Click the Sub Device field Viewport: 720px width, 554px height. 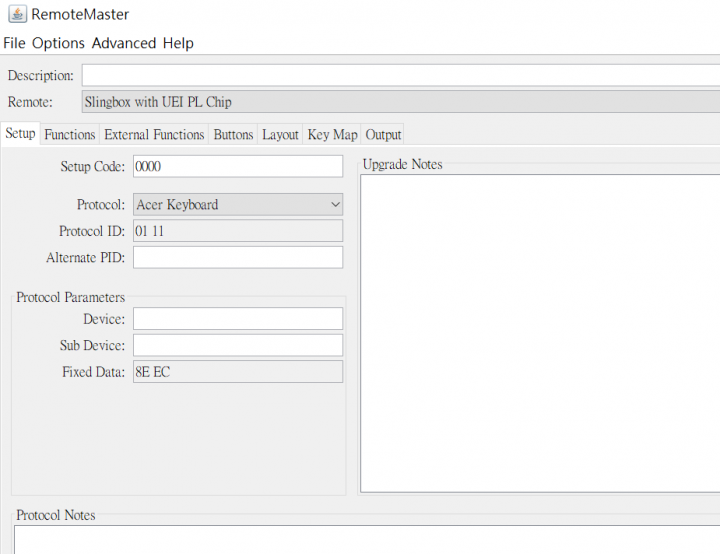(238, 345)
